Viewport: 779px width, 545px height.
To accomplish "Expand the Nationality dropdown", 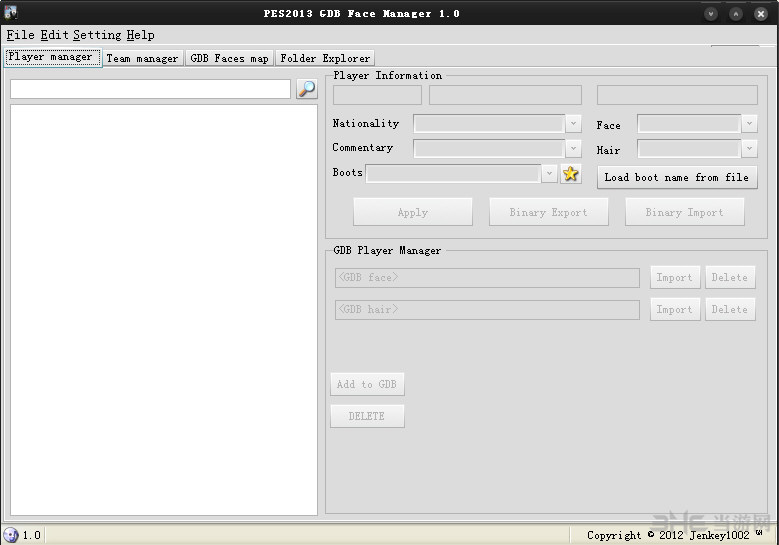I will tap(573, 123).
